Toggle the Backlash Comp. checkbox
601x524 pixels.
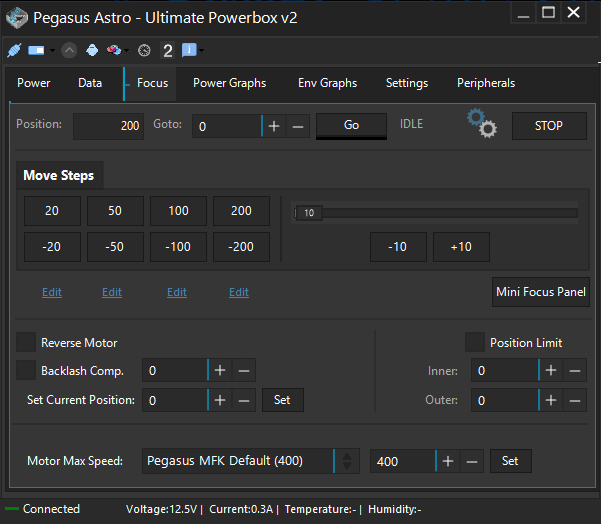tap(26, 370)
